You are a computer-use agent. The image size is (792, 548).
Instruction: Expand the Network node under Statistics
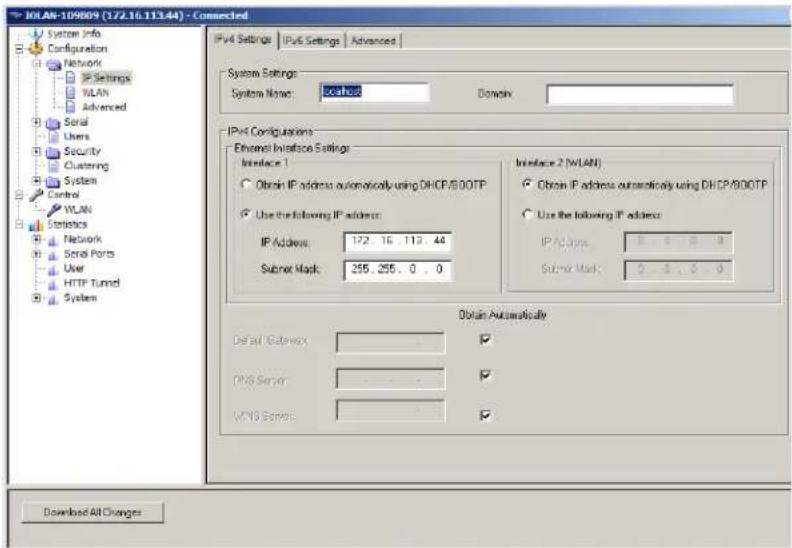click(x=36, y=239)
